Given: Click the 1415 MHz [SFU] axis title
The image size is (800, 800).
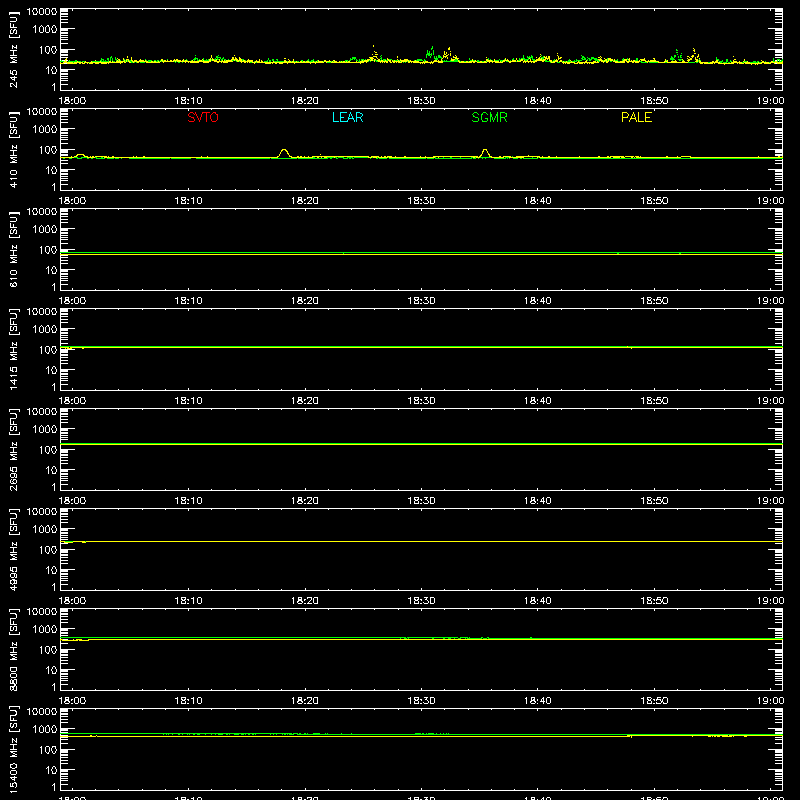Looking at the screenshot, I should (x=14, y=349).
